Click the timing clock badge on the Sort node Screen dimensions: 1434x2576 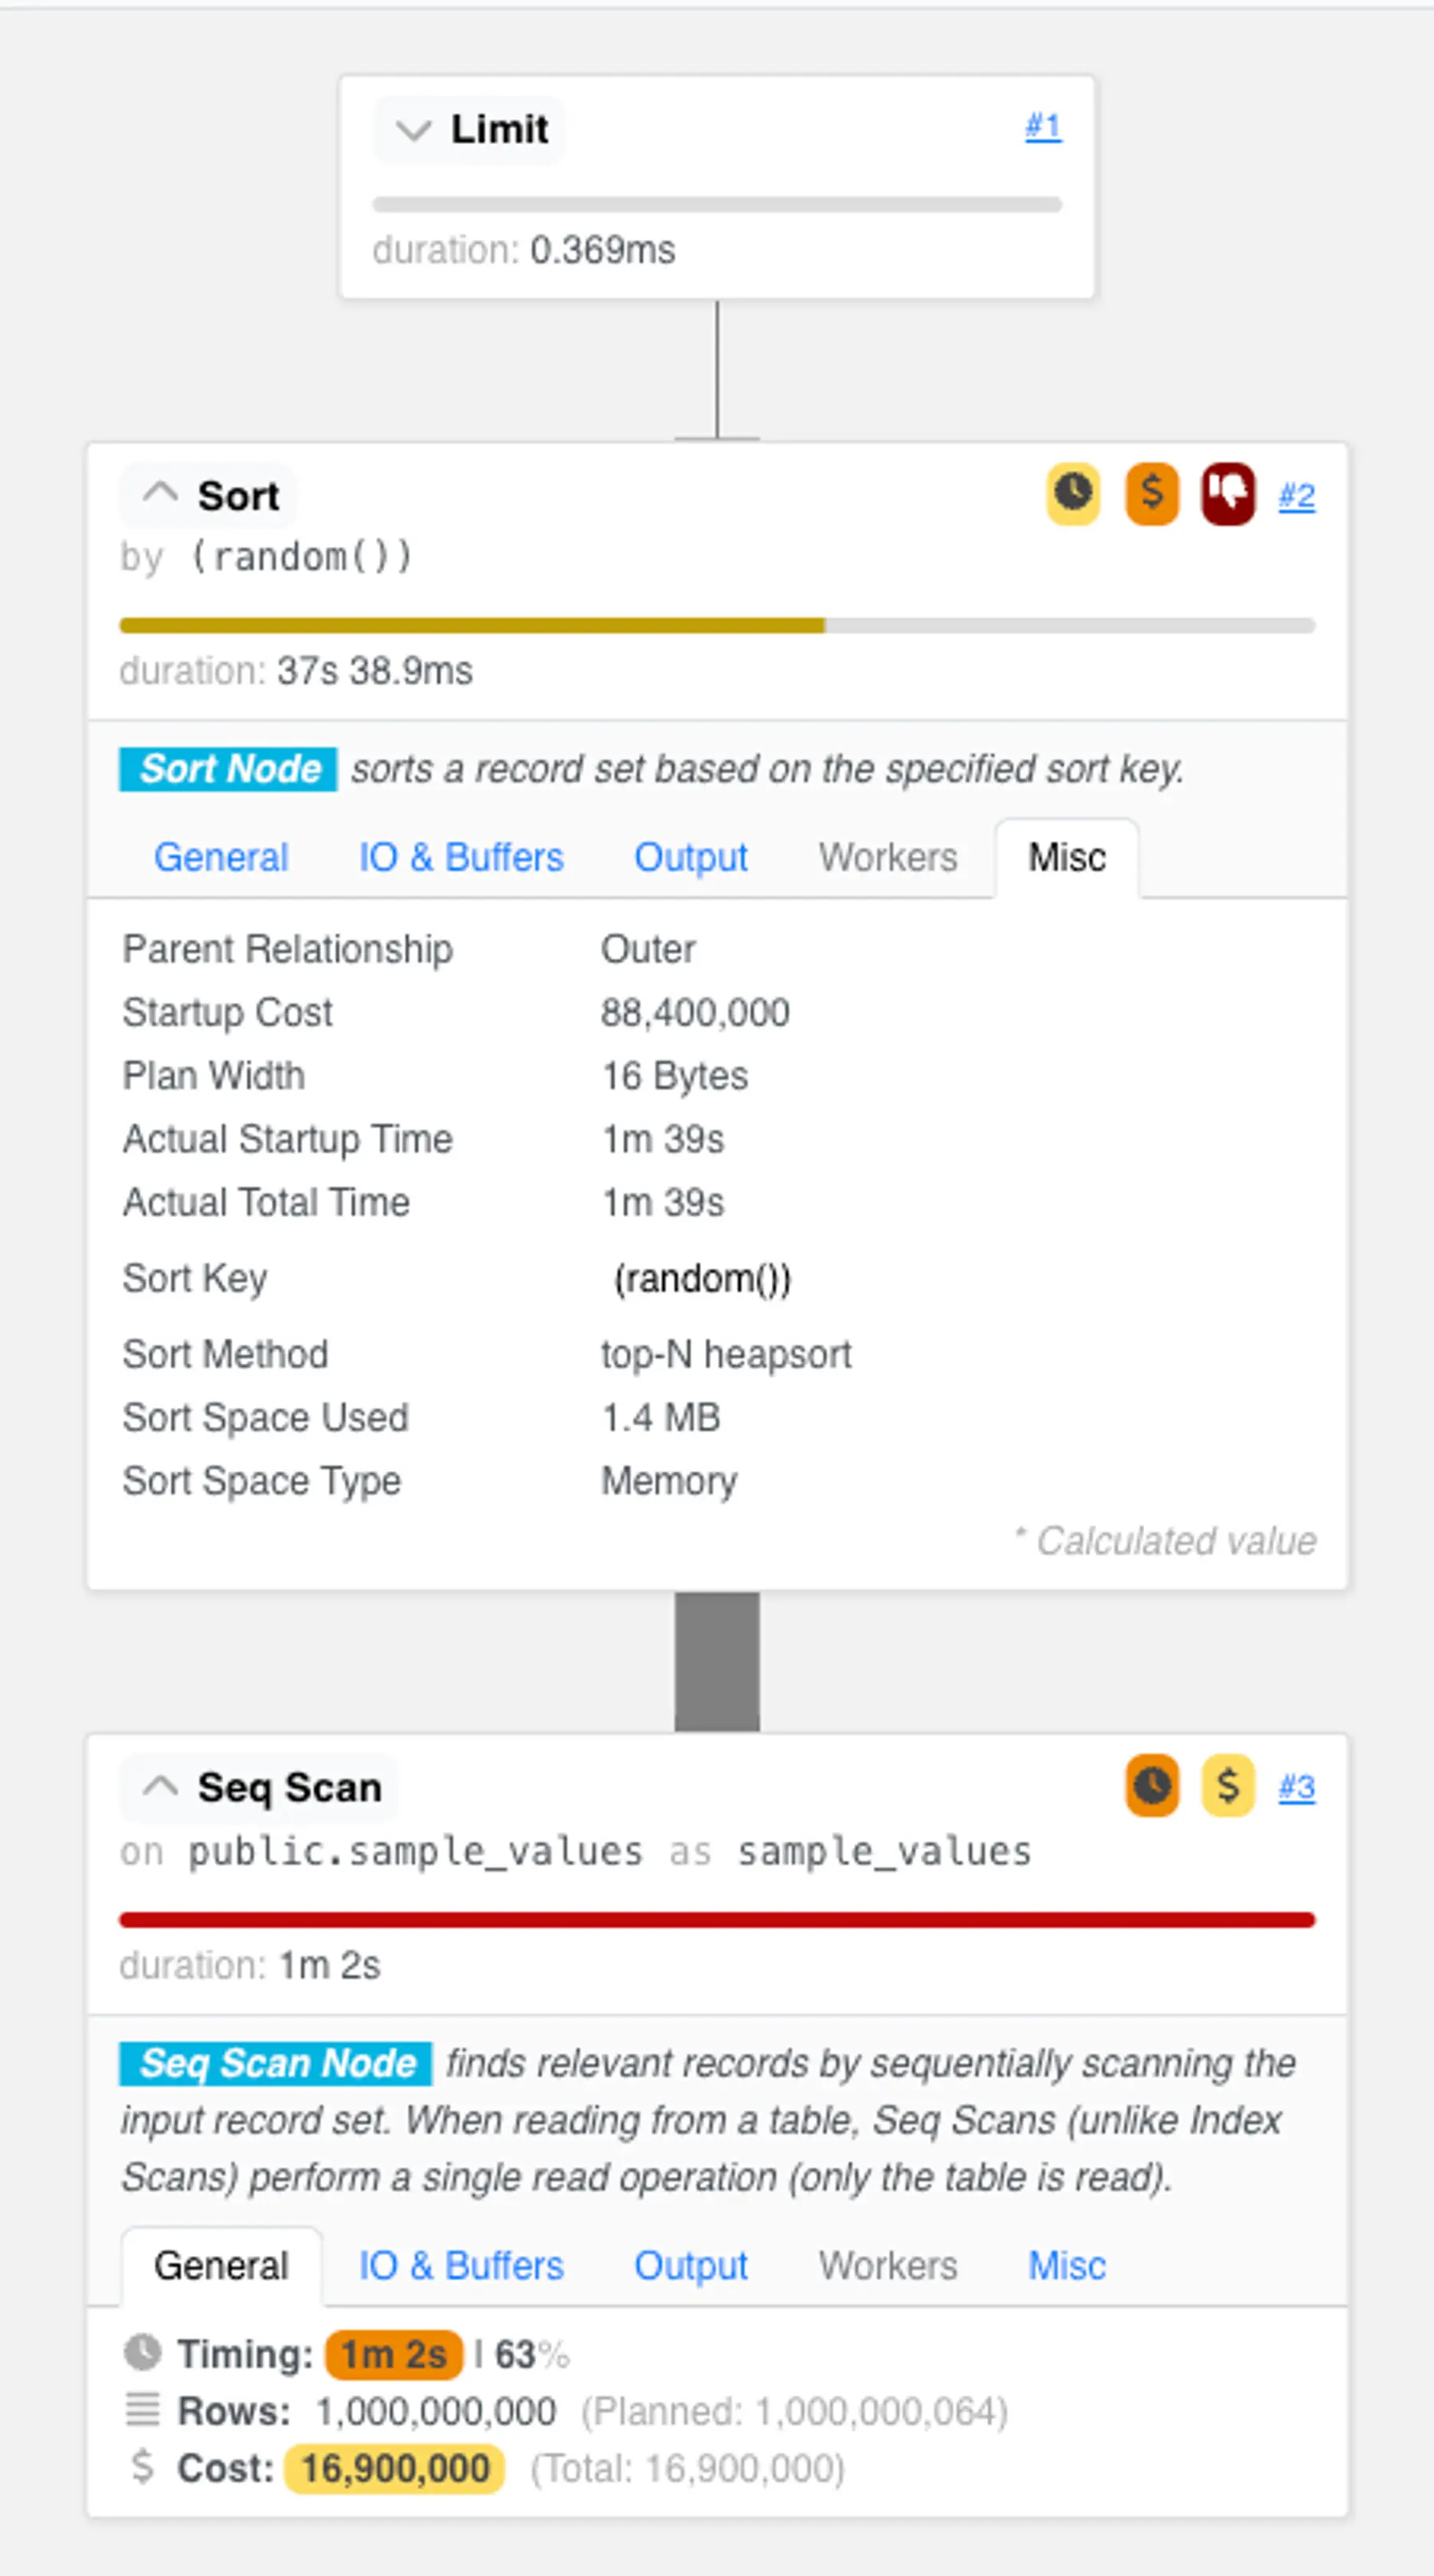1073,494
